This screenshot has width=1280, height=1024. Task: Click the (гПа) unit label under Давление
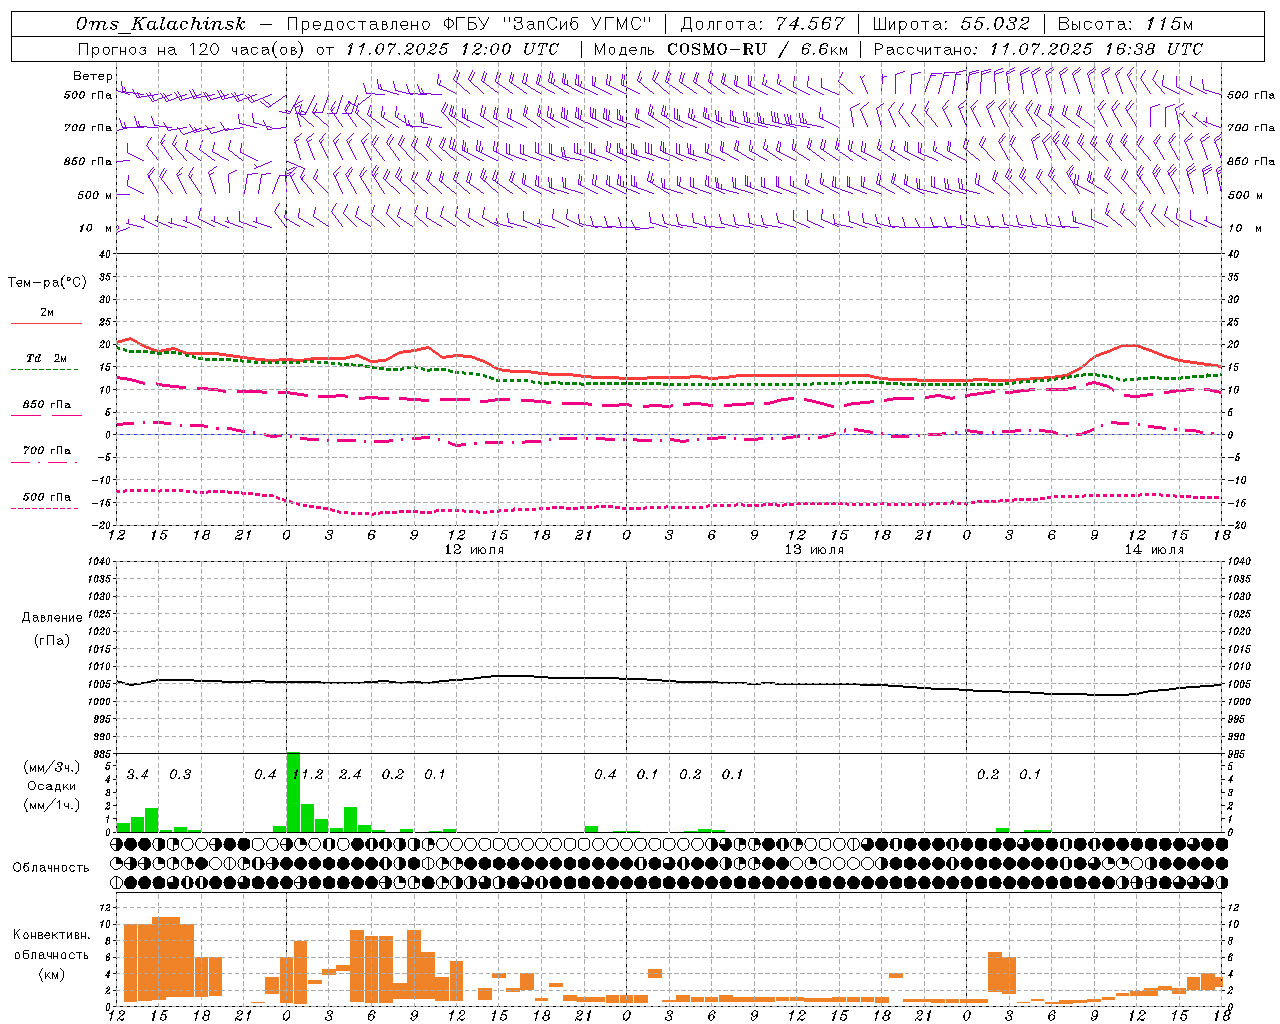51,640
